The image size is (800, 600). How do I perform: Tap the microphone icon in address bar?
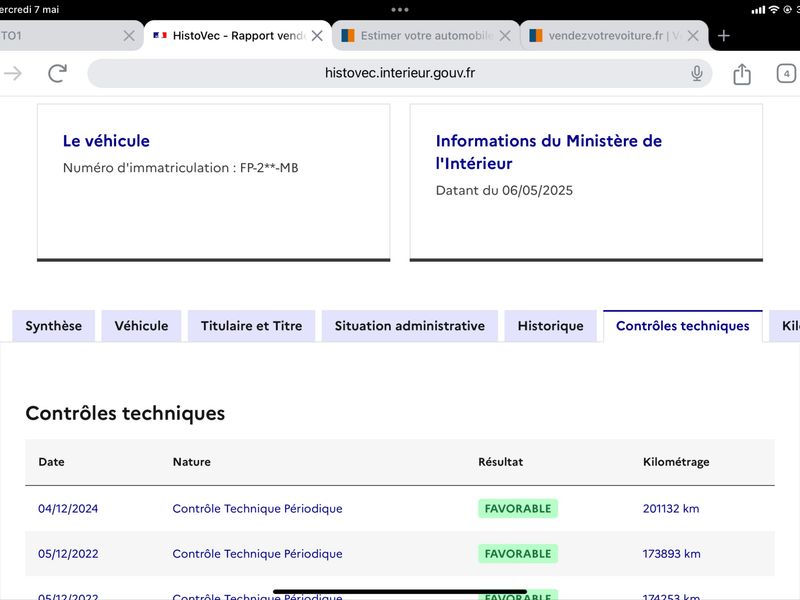[696, 73]
